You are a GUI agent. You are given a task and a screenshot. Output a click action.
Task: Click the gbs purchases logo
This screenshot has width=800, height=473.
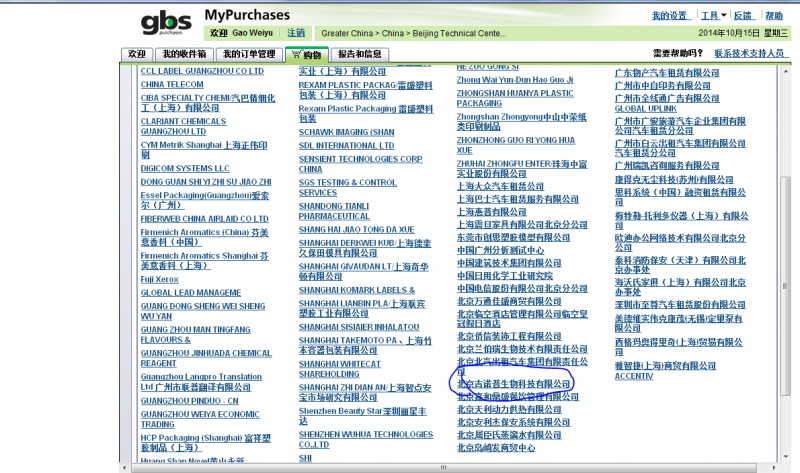click(x=166, y=23)
